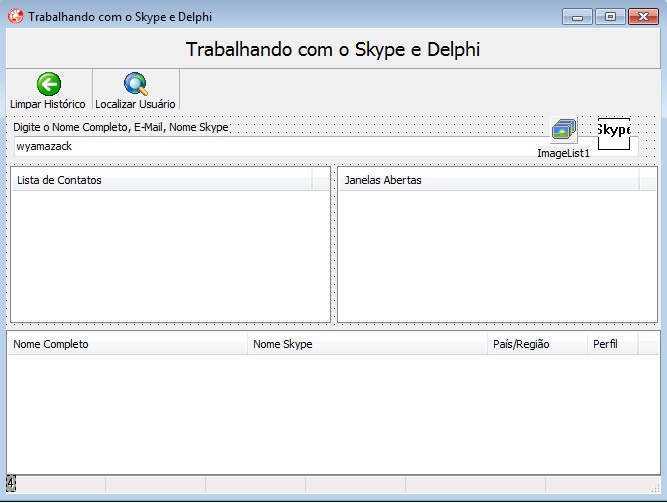Sort by the Nome Skype column header
This screenshot has height=503, width=667.
click(x=367, y=344)
